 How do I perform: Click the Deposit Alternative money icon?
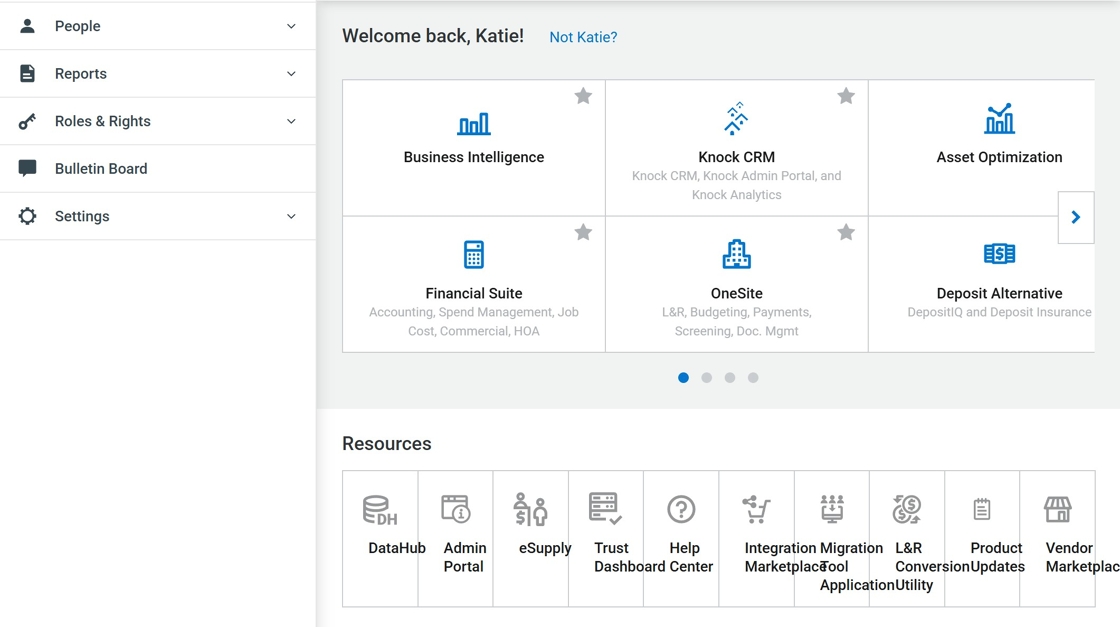point(999,254)
